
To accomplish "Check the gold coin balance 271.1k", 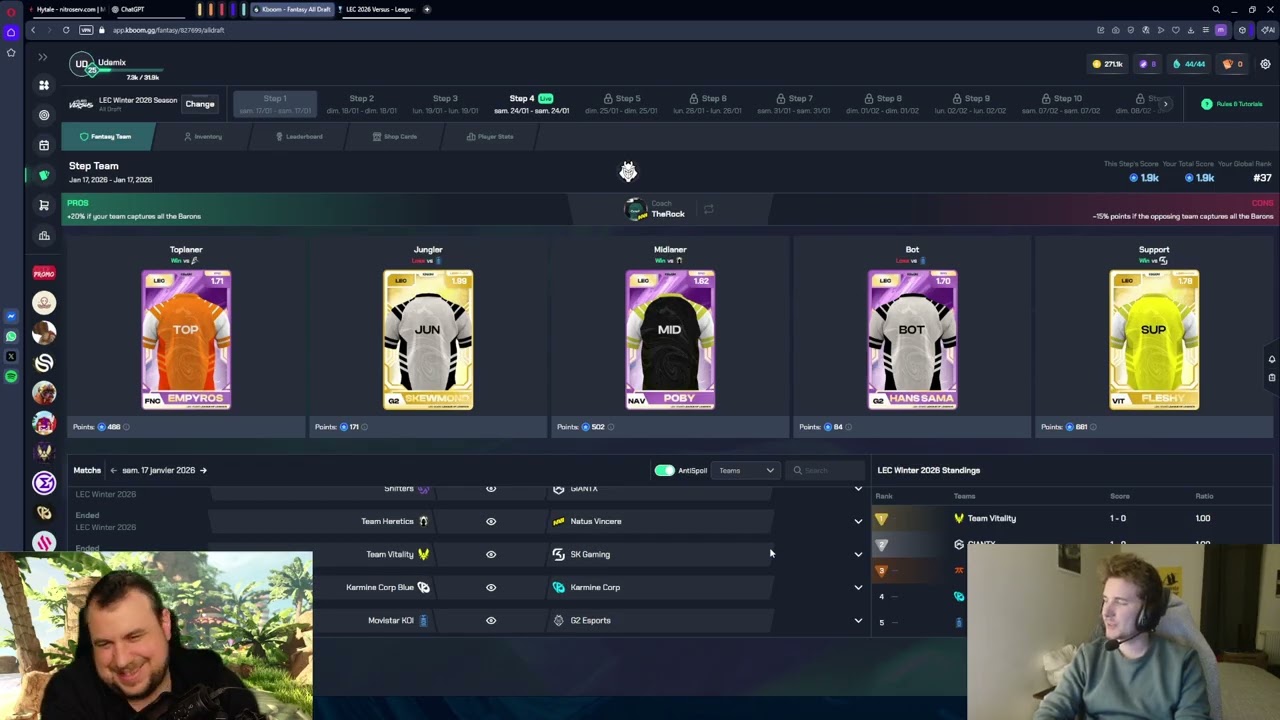I will pyautogui.click(x=1108, y=64).
